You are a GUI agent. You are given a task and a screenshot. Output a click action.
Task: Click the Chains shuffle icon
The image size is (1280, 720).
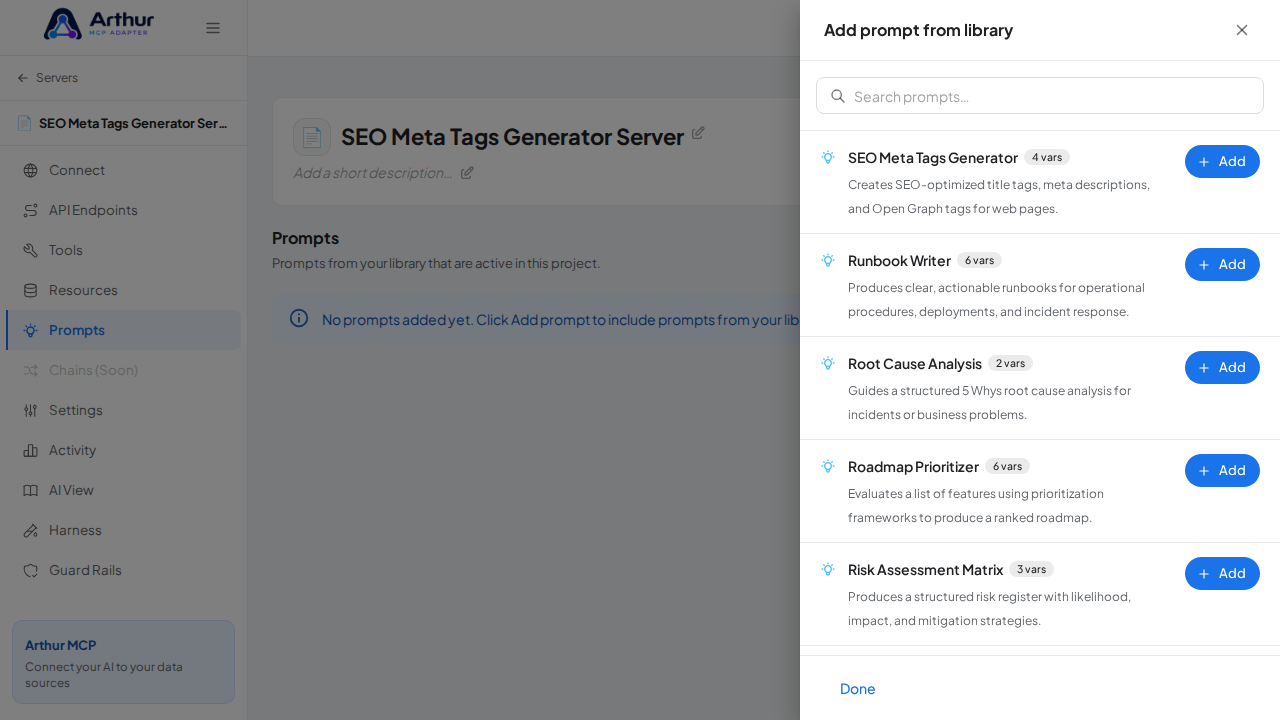[30, 370]
